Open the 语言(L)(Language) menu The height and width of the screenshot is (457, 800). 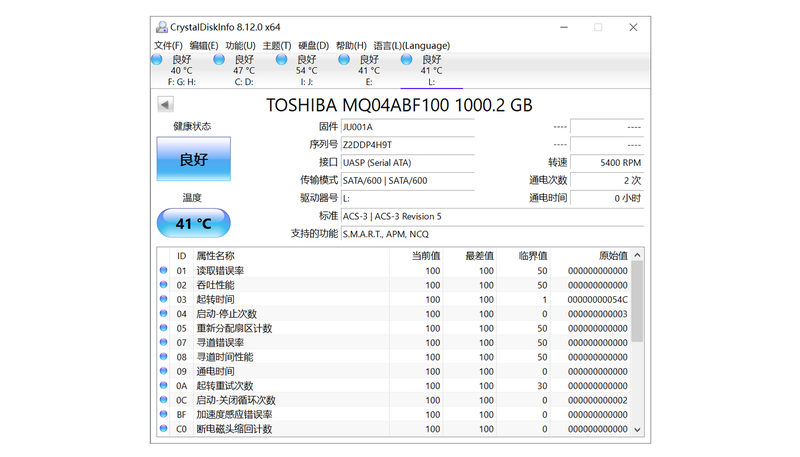[x=412, y=45]
